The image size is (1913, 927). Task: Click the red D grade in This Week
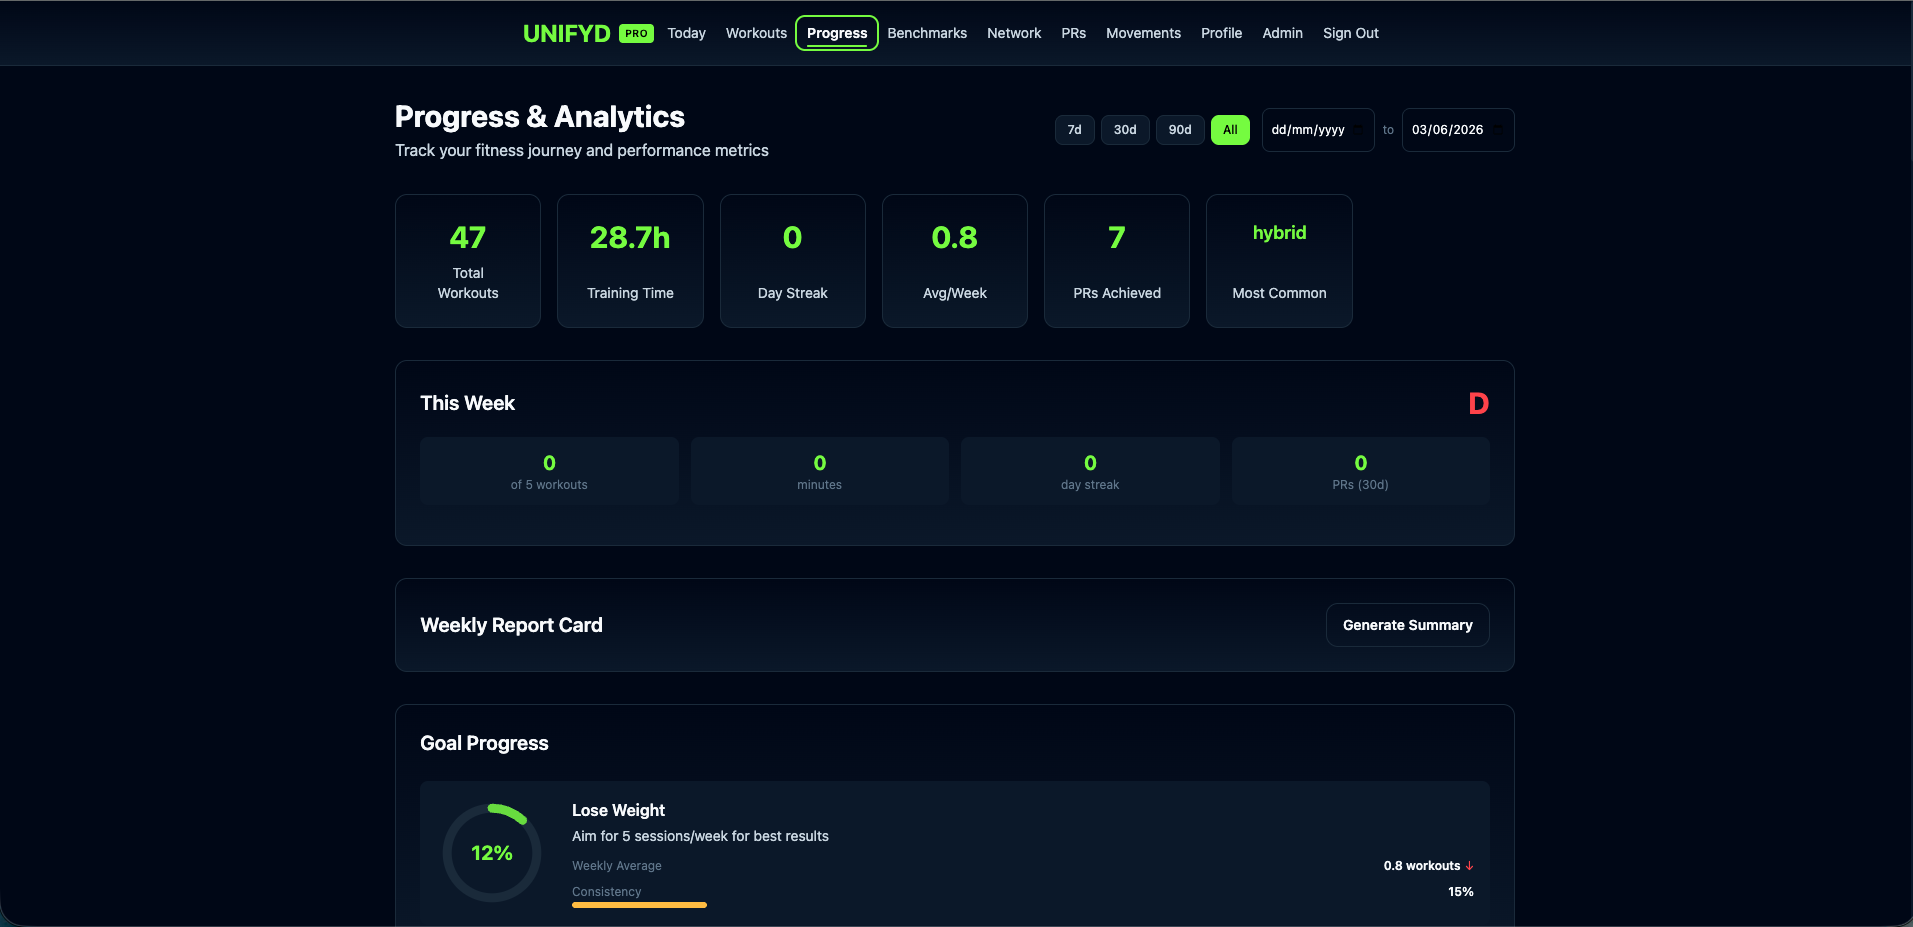(1478, 404)
